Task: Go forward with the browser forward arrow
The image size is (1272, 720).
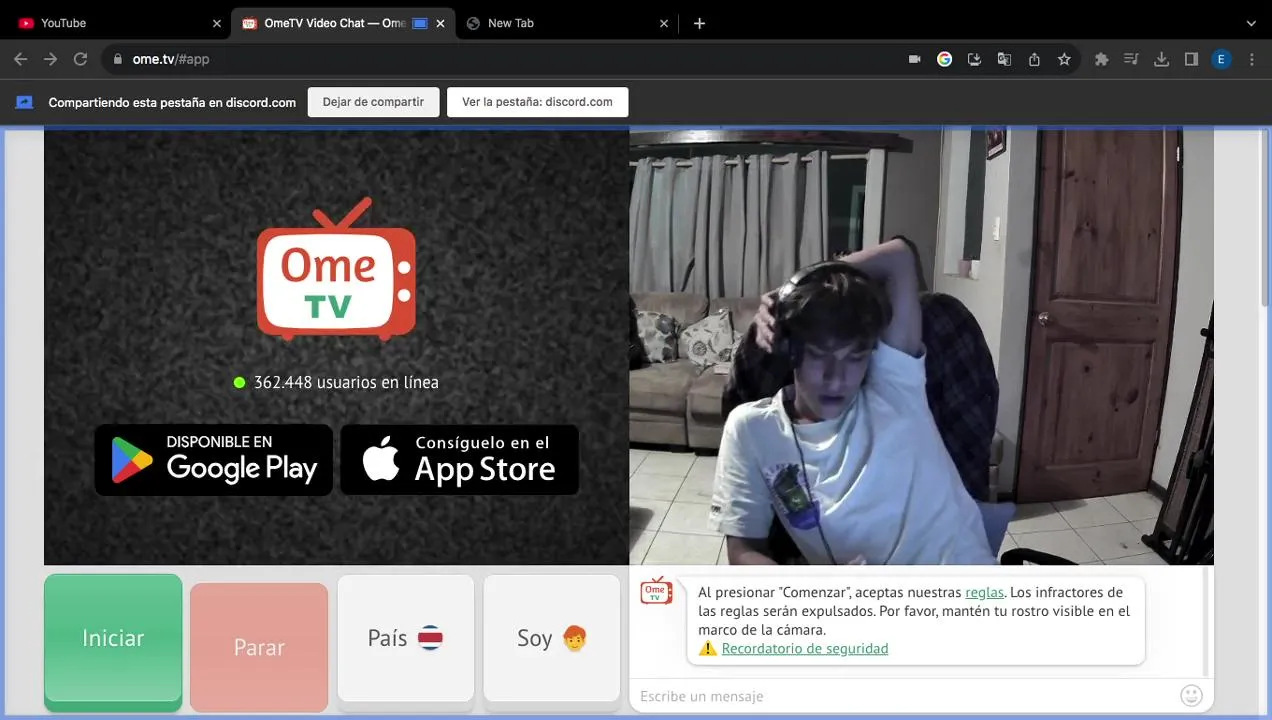Action: tap(50, 59)
